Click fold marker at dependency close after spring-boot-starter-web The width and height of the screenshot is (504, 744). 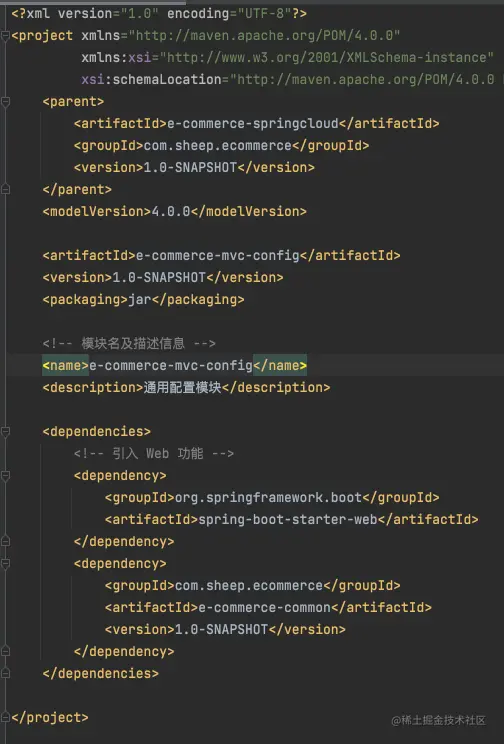pos(5,541)
